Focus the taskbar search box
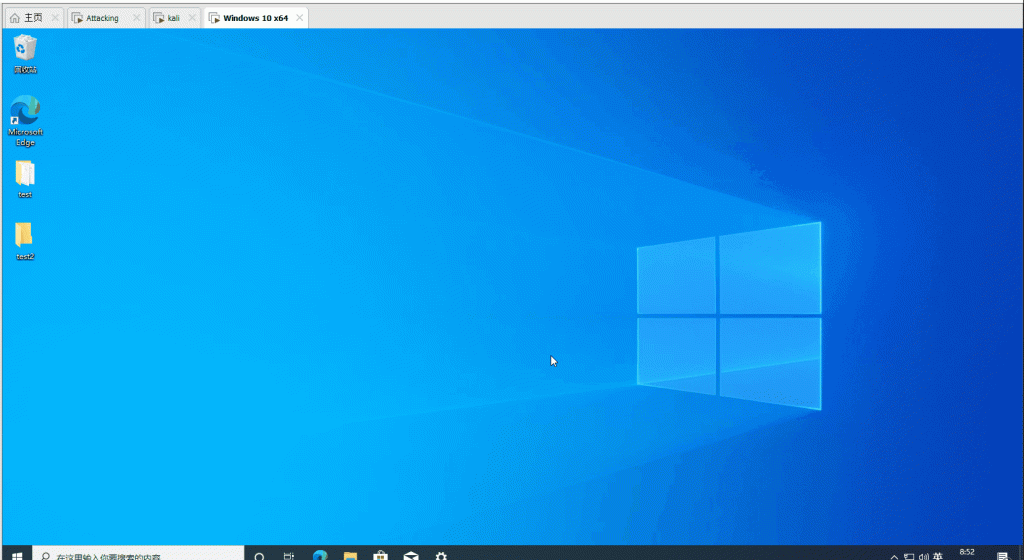This screenshot has height=560, width=1024. click(138, 555)
